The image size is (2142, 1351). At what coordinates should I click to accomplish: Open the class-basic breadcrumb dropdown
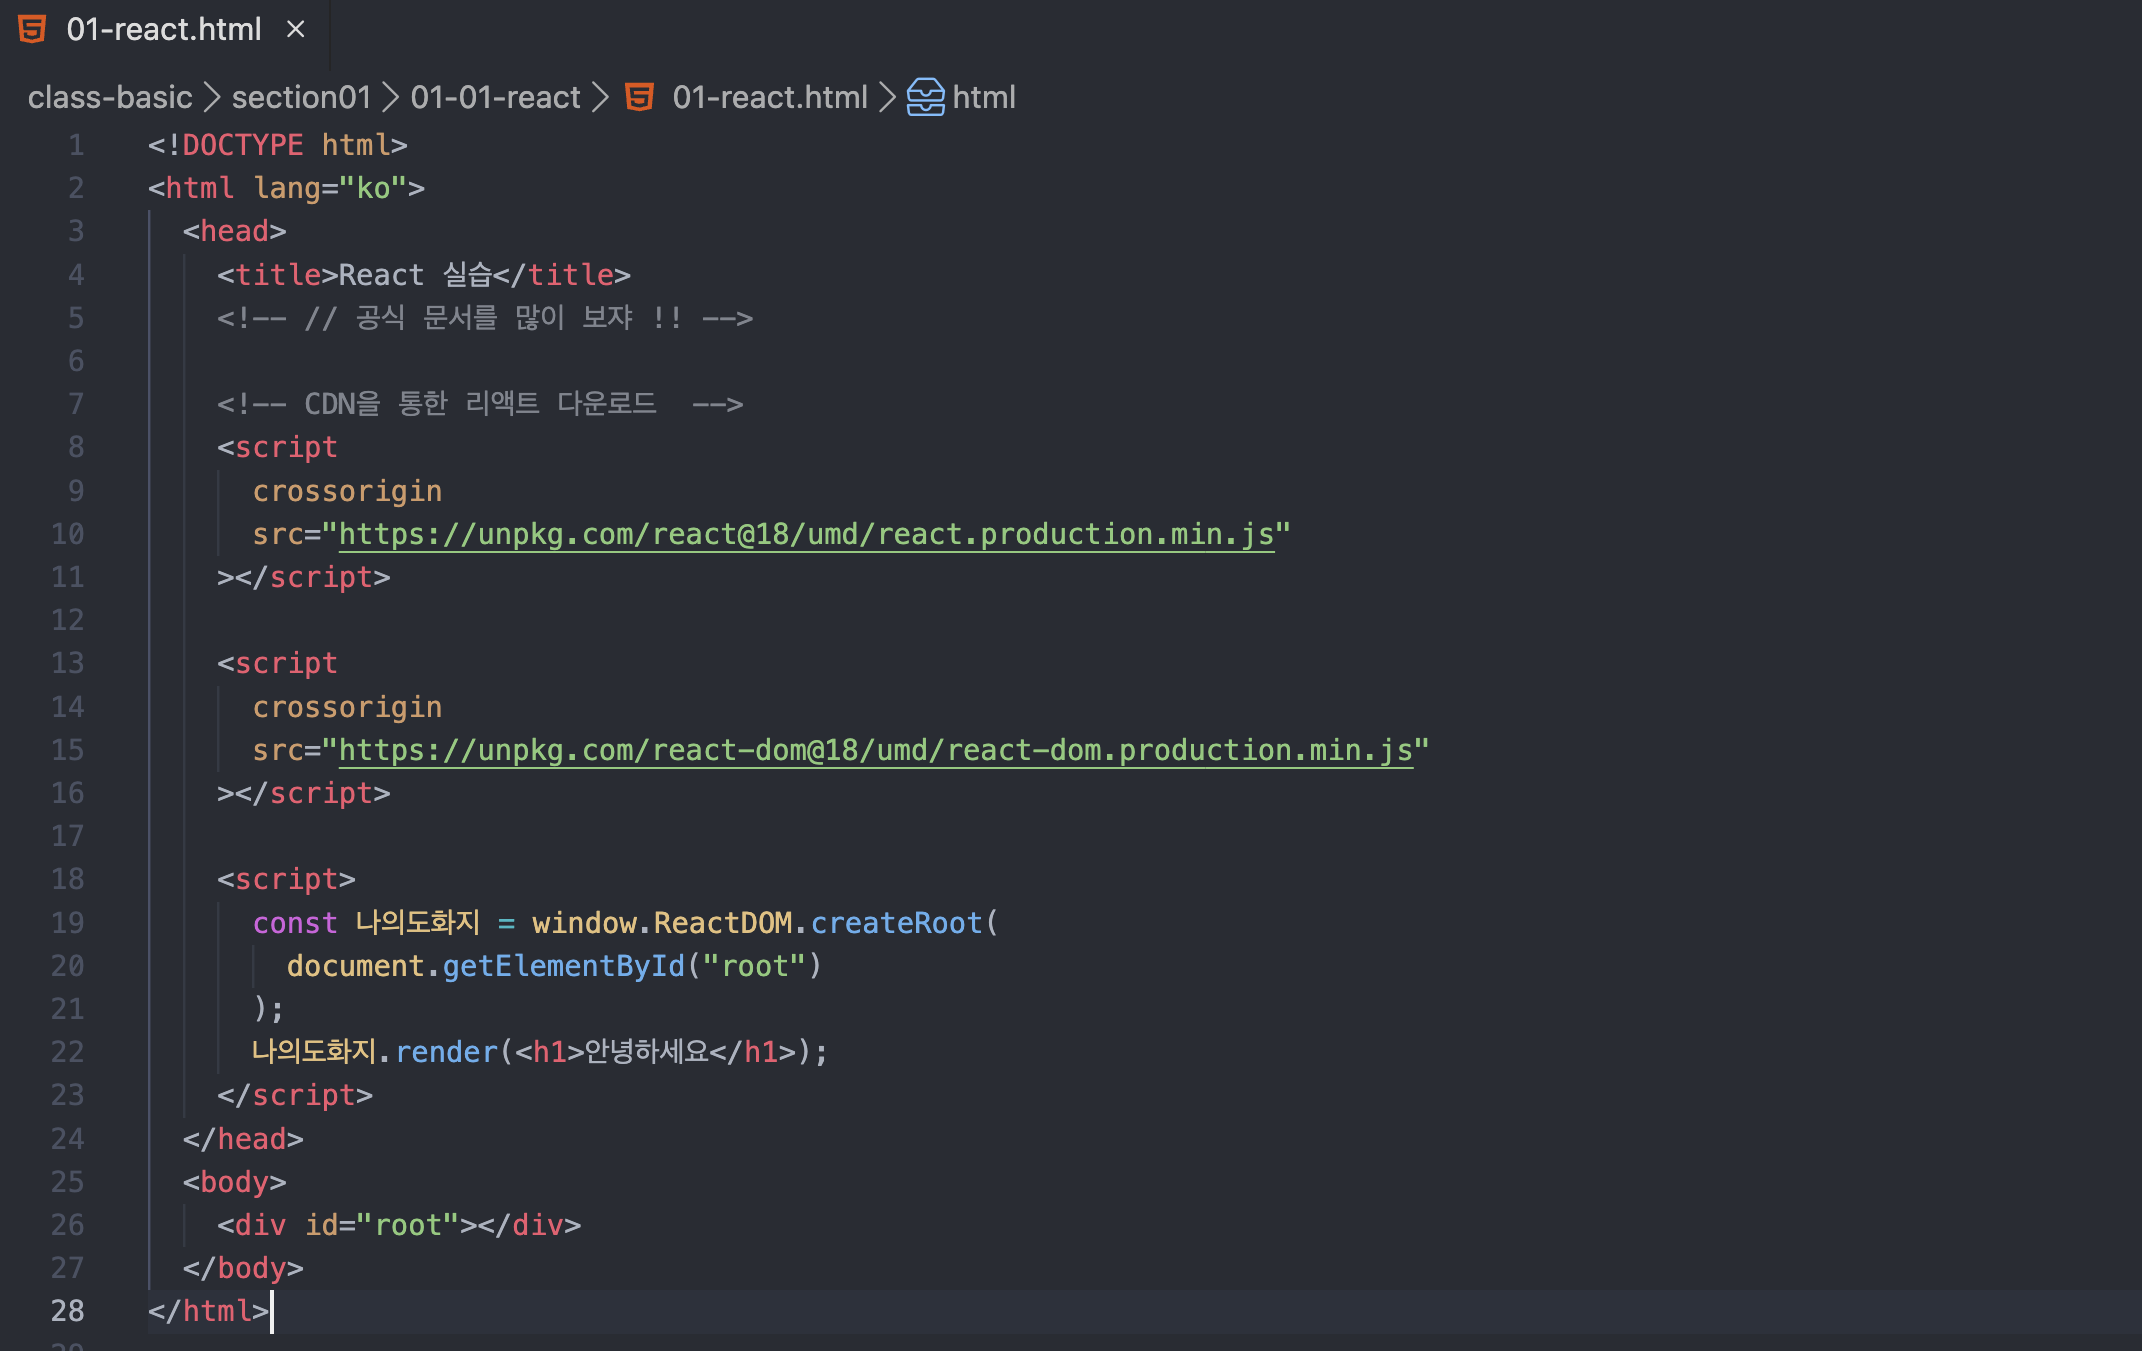click(110, 97)
